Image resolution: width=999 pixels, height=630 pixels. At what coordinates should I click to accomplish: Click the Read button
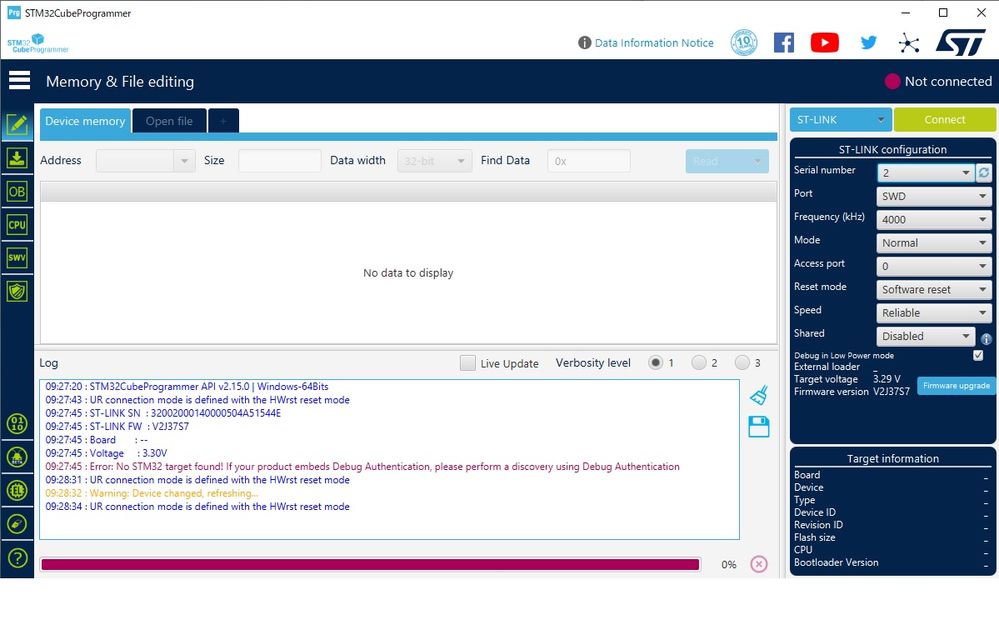click(x=727, y=161)
